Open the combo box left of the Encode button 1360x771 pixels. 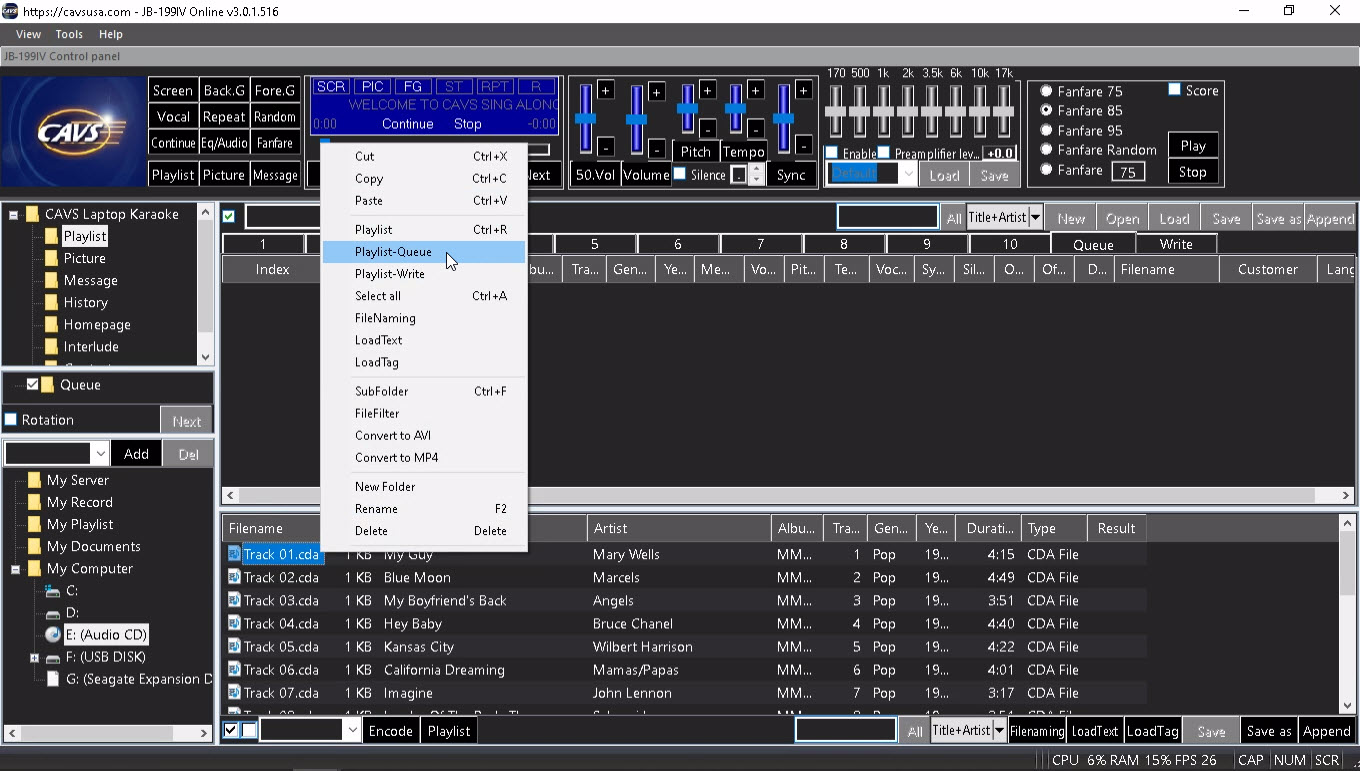pyautogui.click(x=352, y=731)
